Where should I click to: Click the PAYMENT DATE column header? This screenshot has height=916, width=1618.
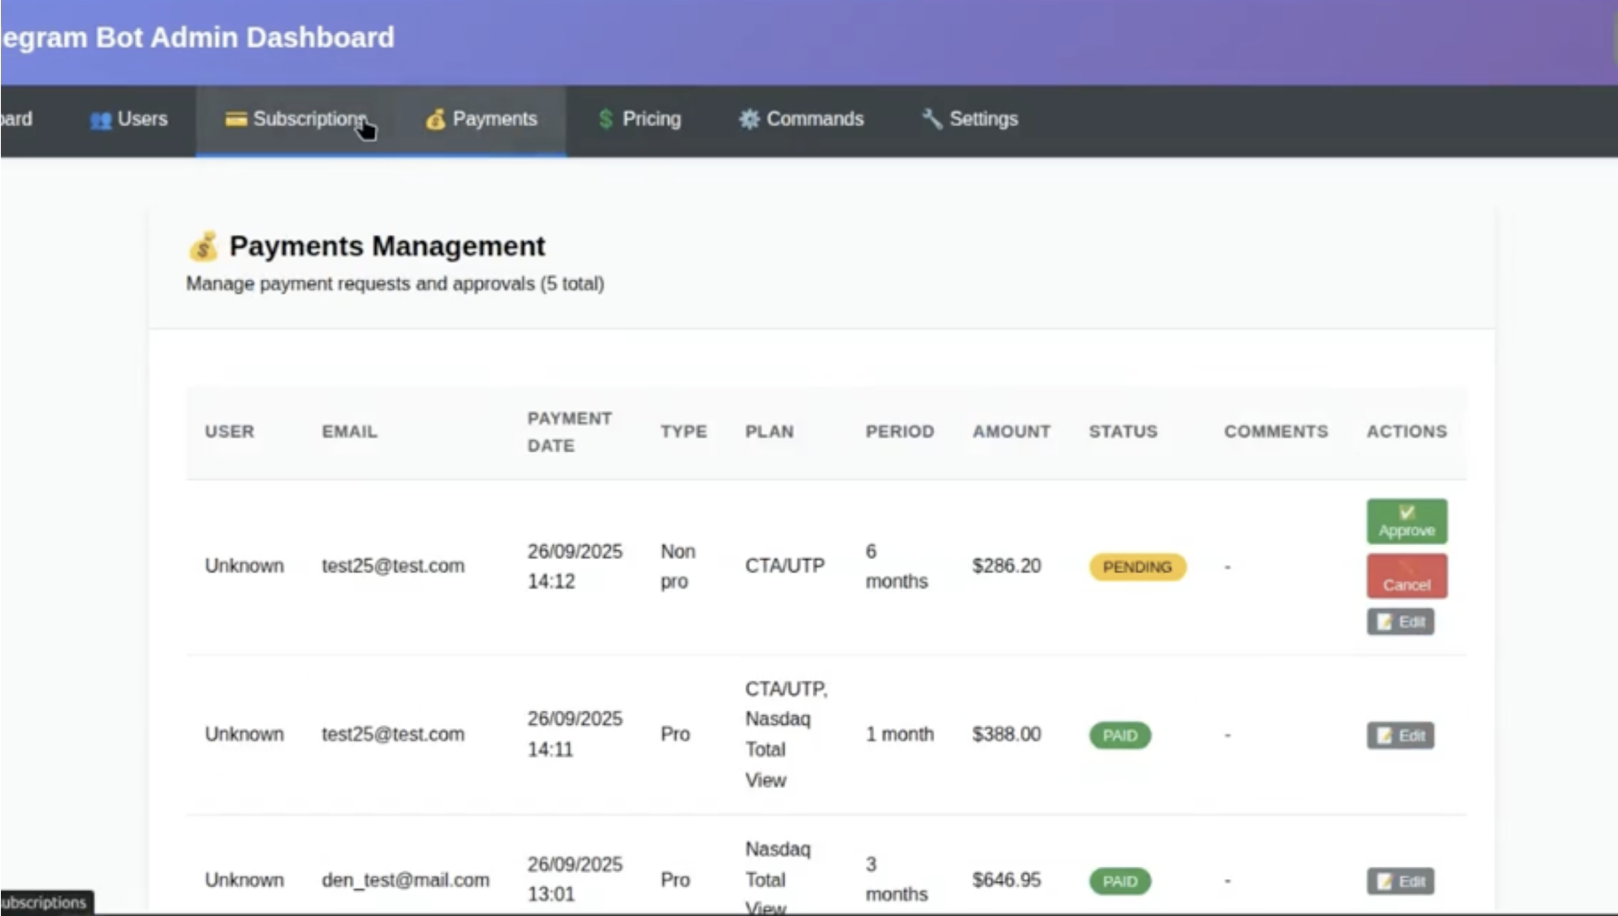coord(569,432)
